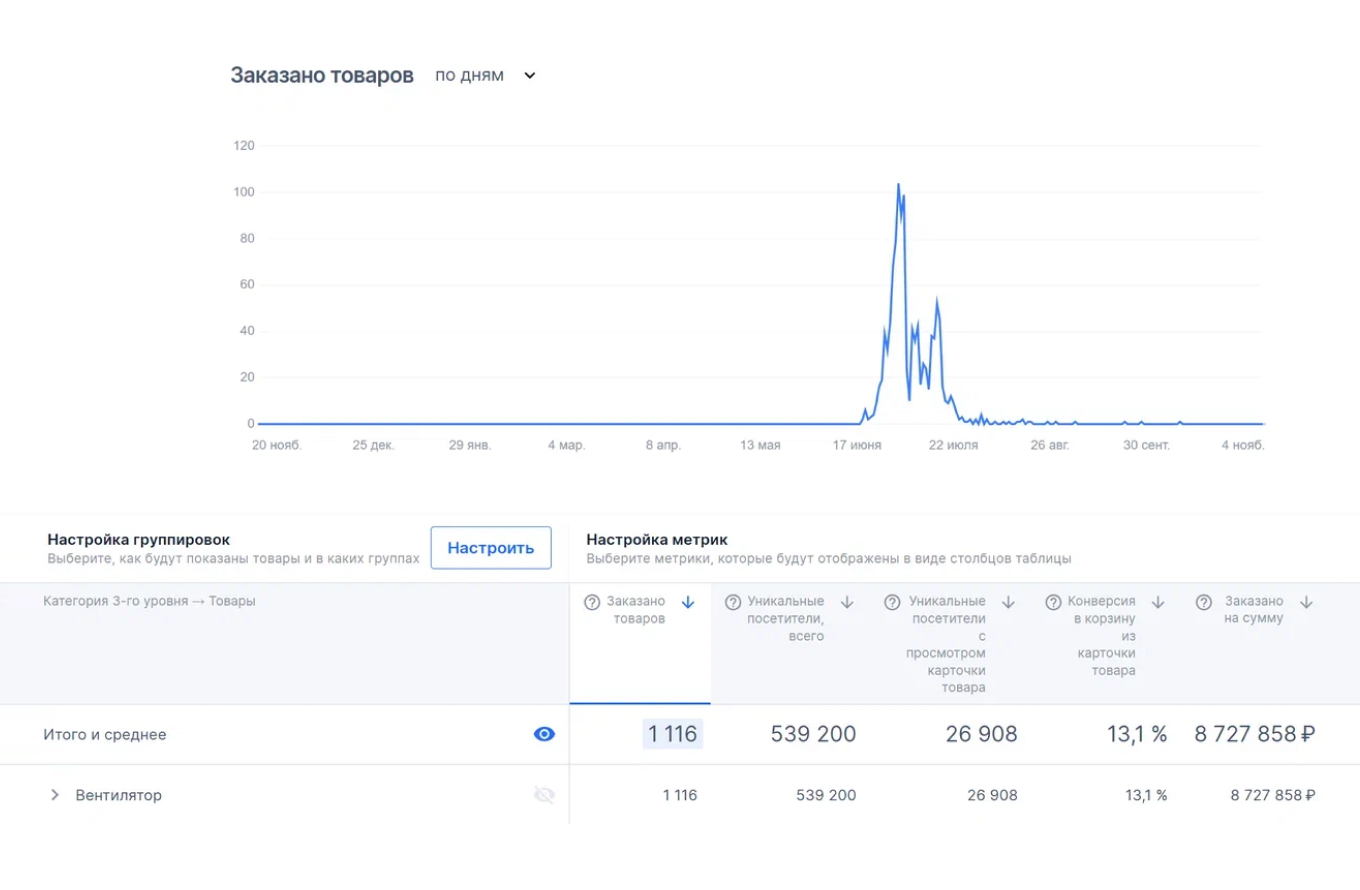Show the "Вентилятор" row on the chart
This screenshot has width=1360, height=890.
(x=543, y=794)
